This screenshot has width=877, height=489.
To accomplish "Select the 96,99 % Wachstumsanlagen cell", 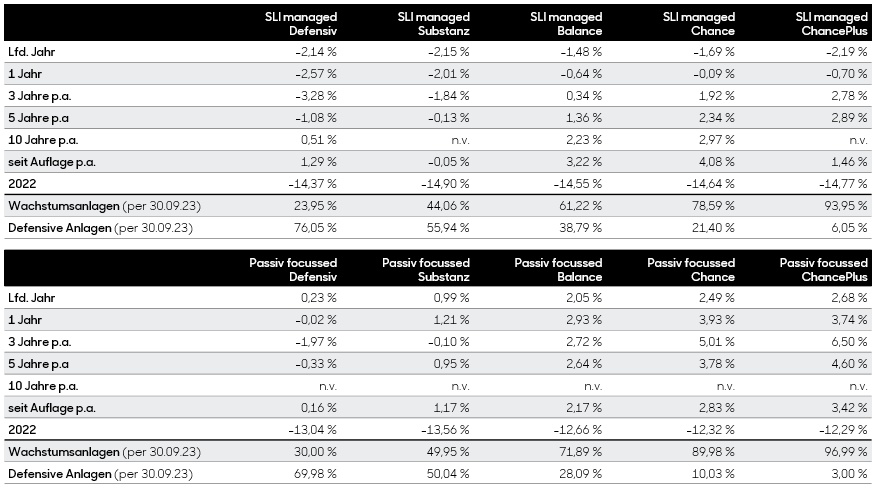I will click(x=845, y=452).
